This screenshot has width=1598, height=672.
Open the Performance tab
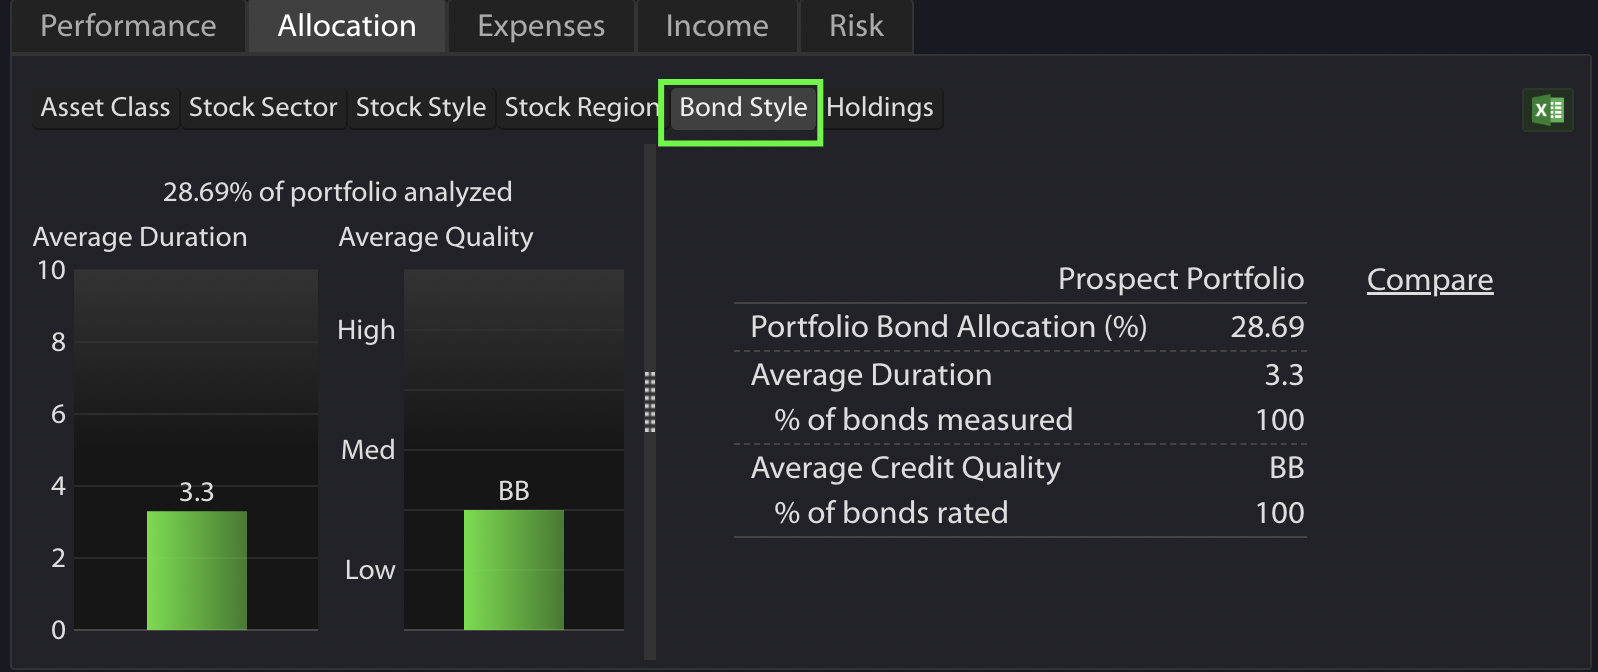pos(128,26)
